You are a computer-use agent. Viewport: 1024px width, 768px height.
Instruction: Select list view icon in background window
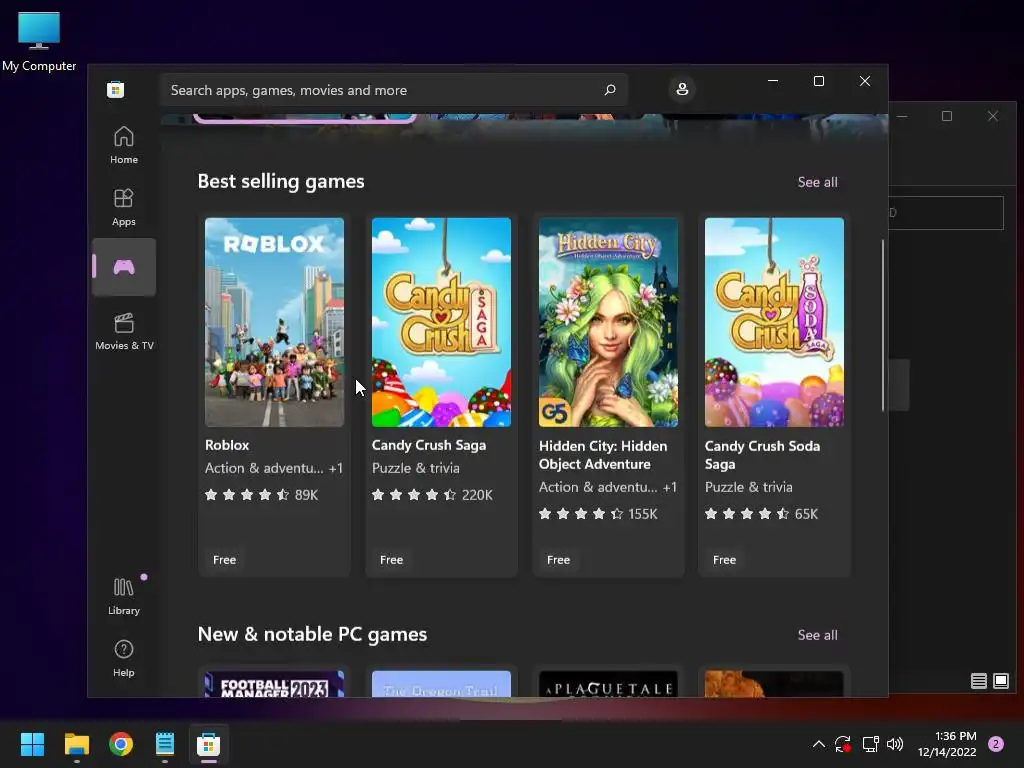point(978,681)
